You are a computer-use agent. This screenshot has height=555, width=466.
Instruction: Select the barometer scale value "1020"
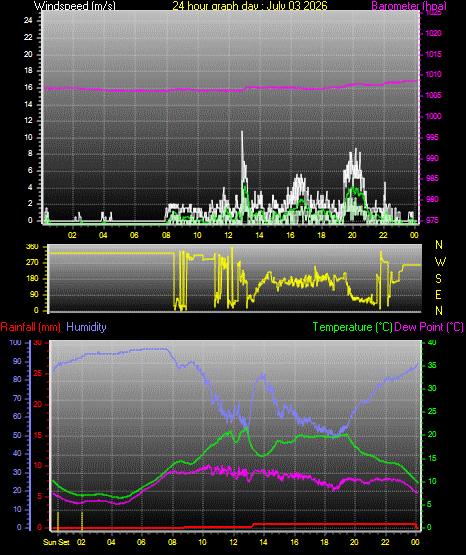tap(433, 33)
